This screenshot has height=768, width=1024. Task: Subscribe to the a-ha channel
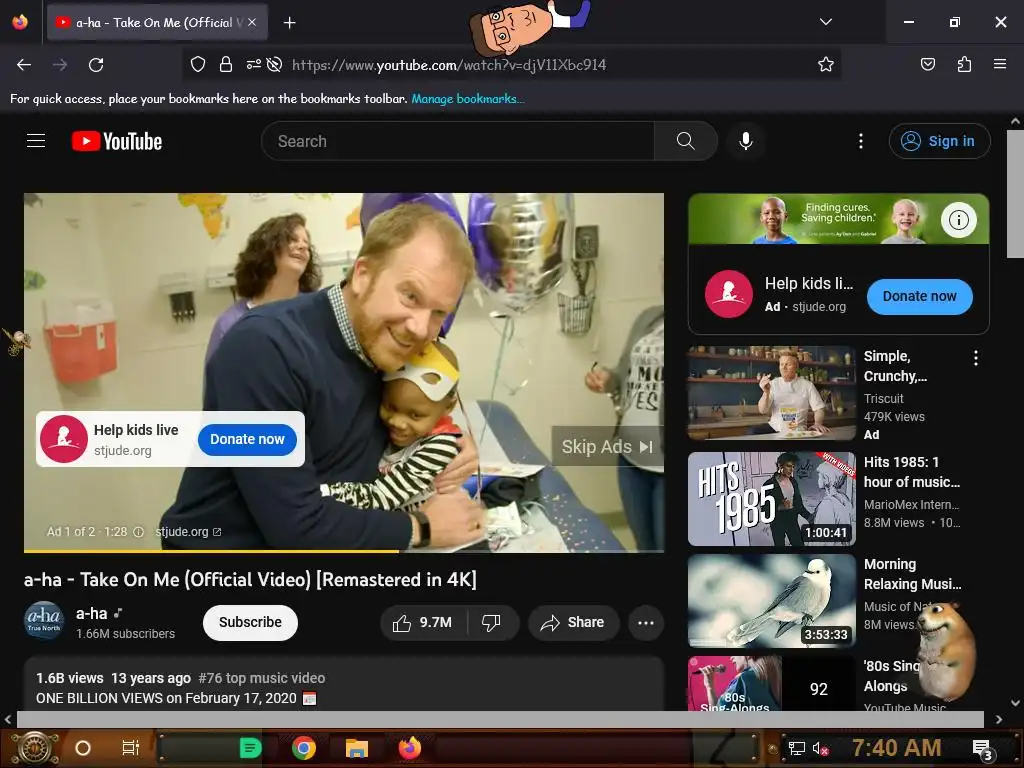(x=250, y=622)
